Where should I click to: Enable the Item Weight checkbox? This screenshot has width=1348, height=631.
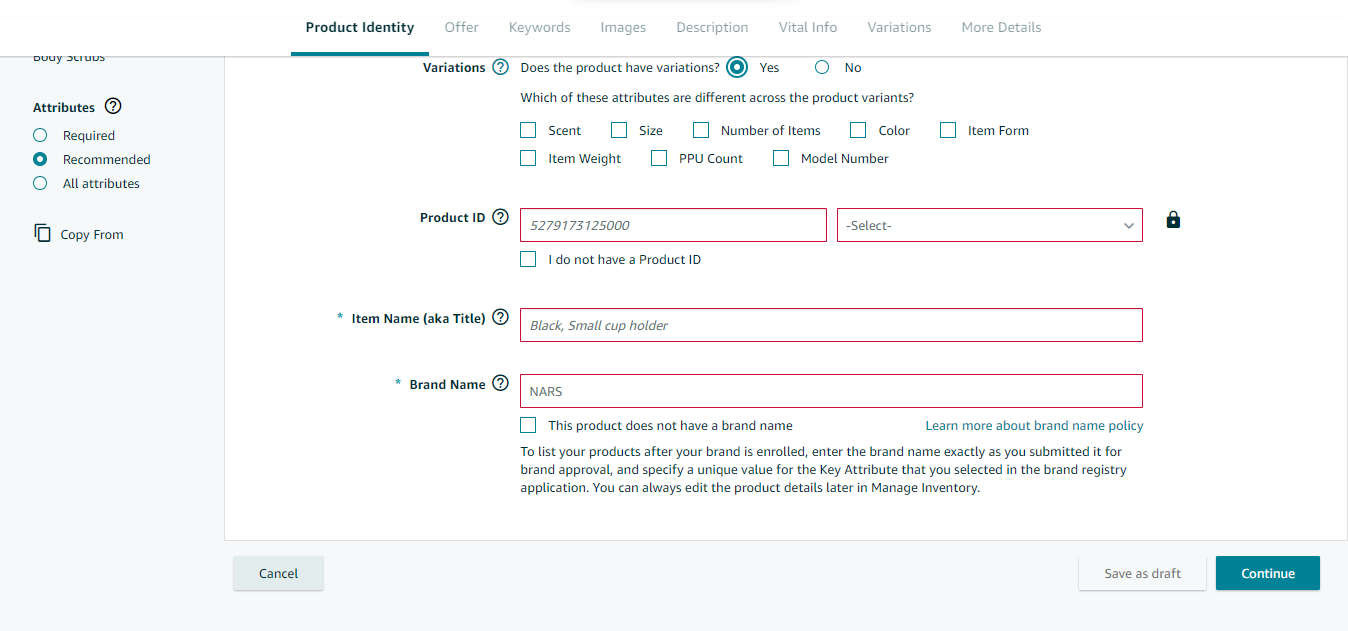pyautogui.click(x=528, y=158)
